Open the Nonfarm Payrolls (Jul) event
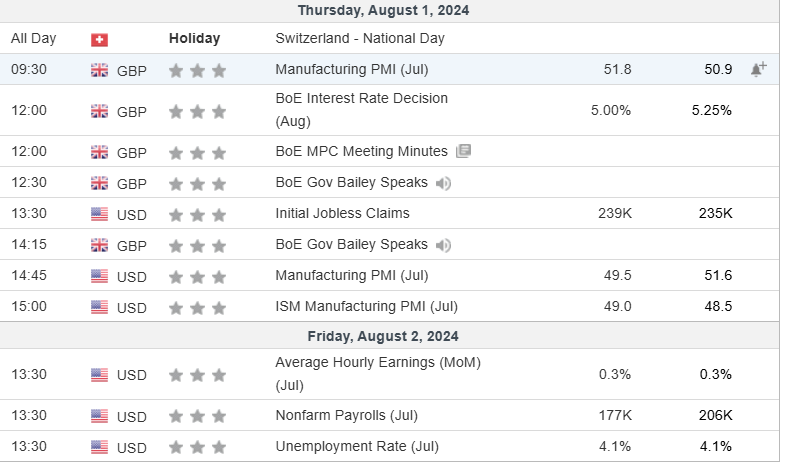This screenshot has width=785, height=462. point(346,415)
